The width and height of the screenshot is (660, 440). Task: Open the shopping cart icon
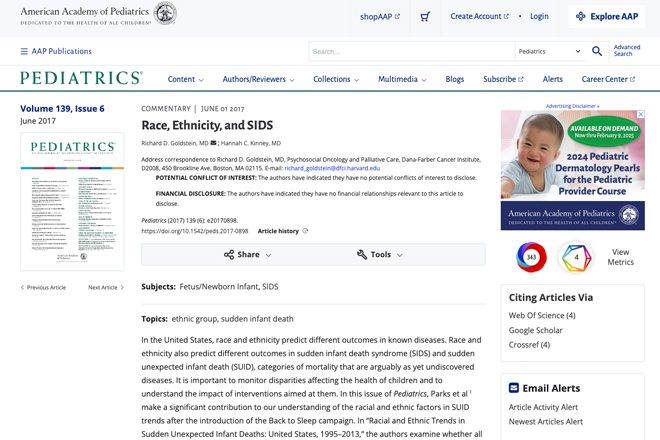point(425,17)
